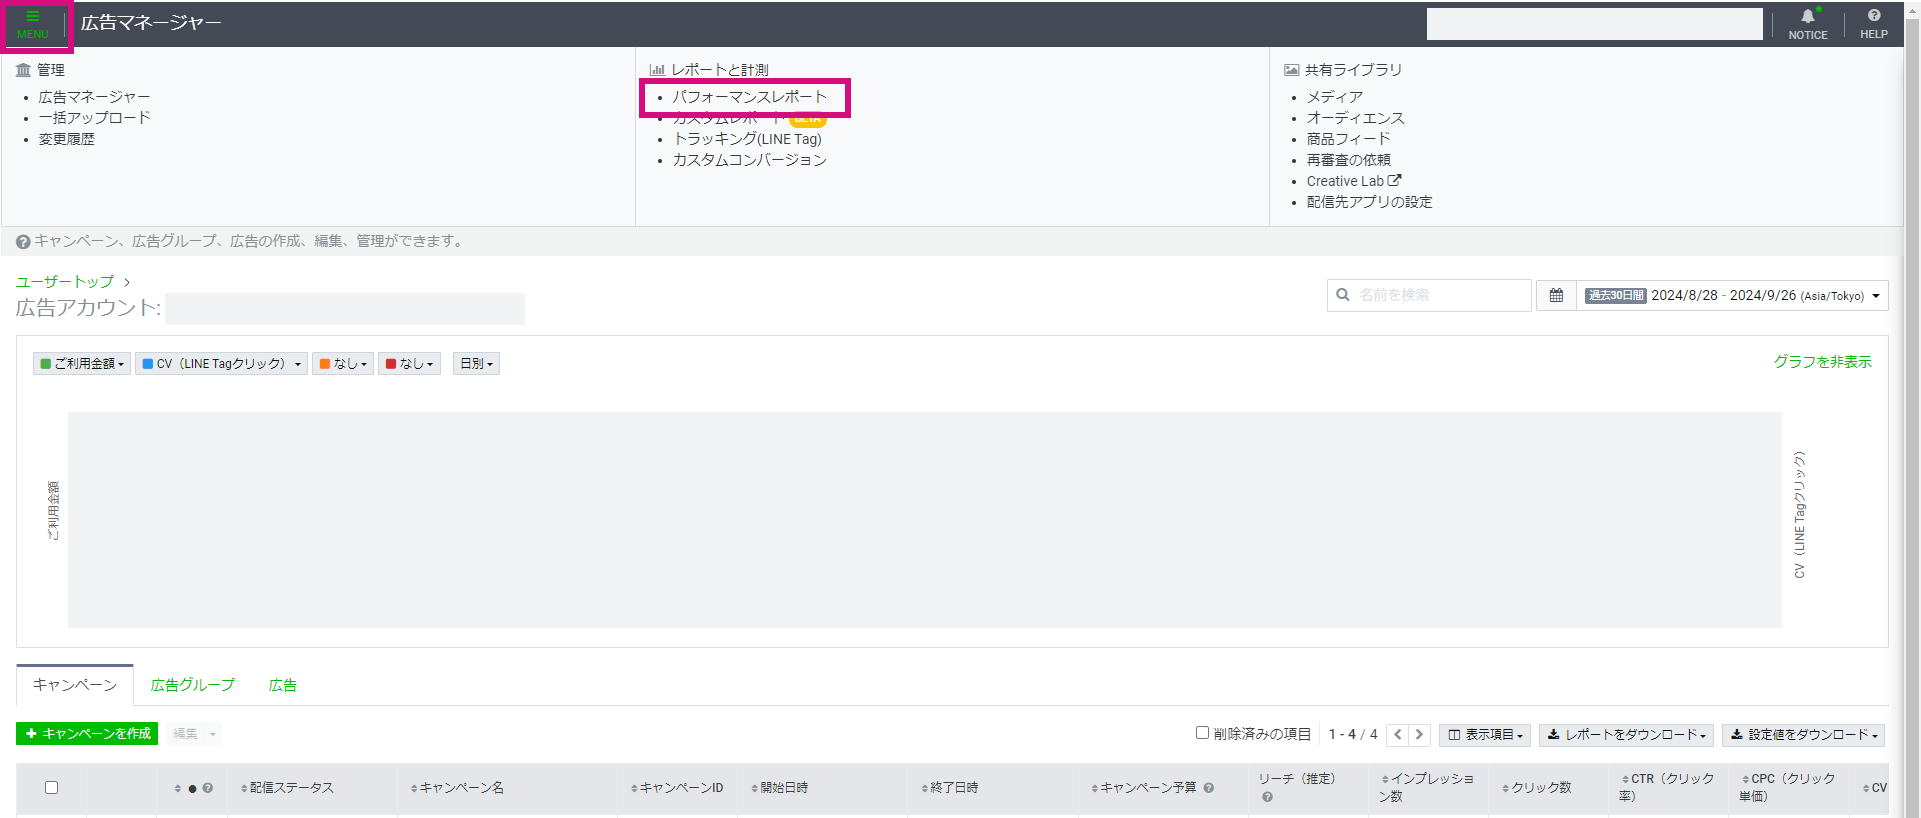1921x818 pixels.
Task: Switch to キャンペーン tab
Action: click(x=75, y=685)
